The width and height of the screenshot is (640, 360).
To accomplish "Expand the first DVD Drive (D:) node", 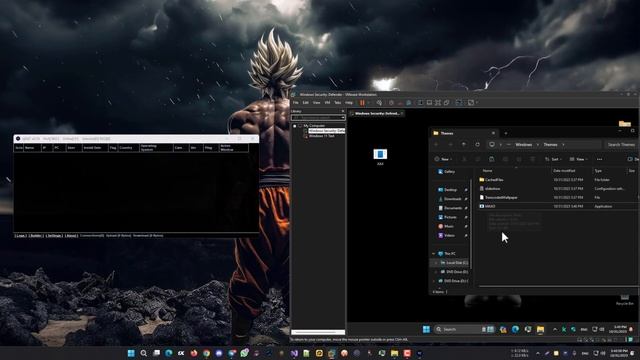I will click(436, 272).
